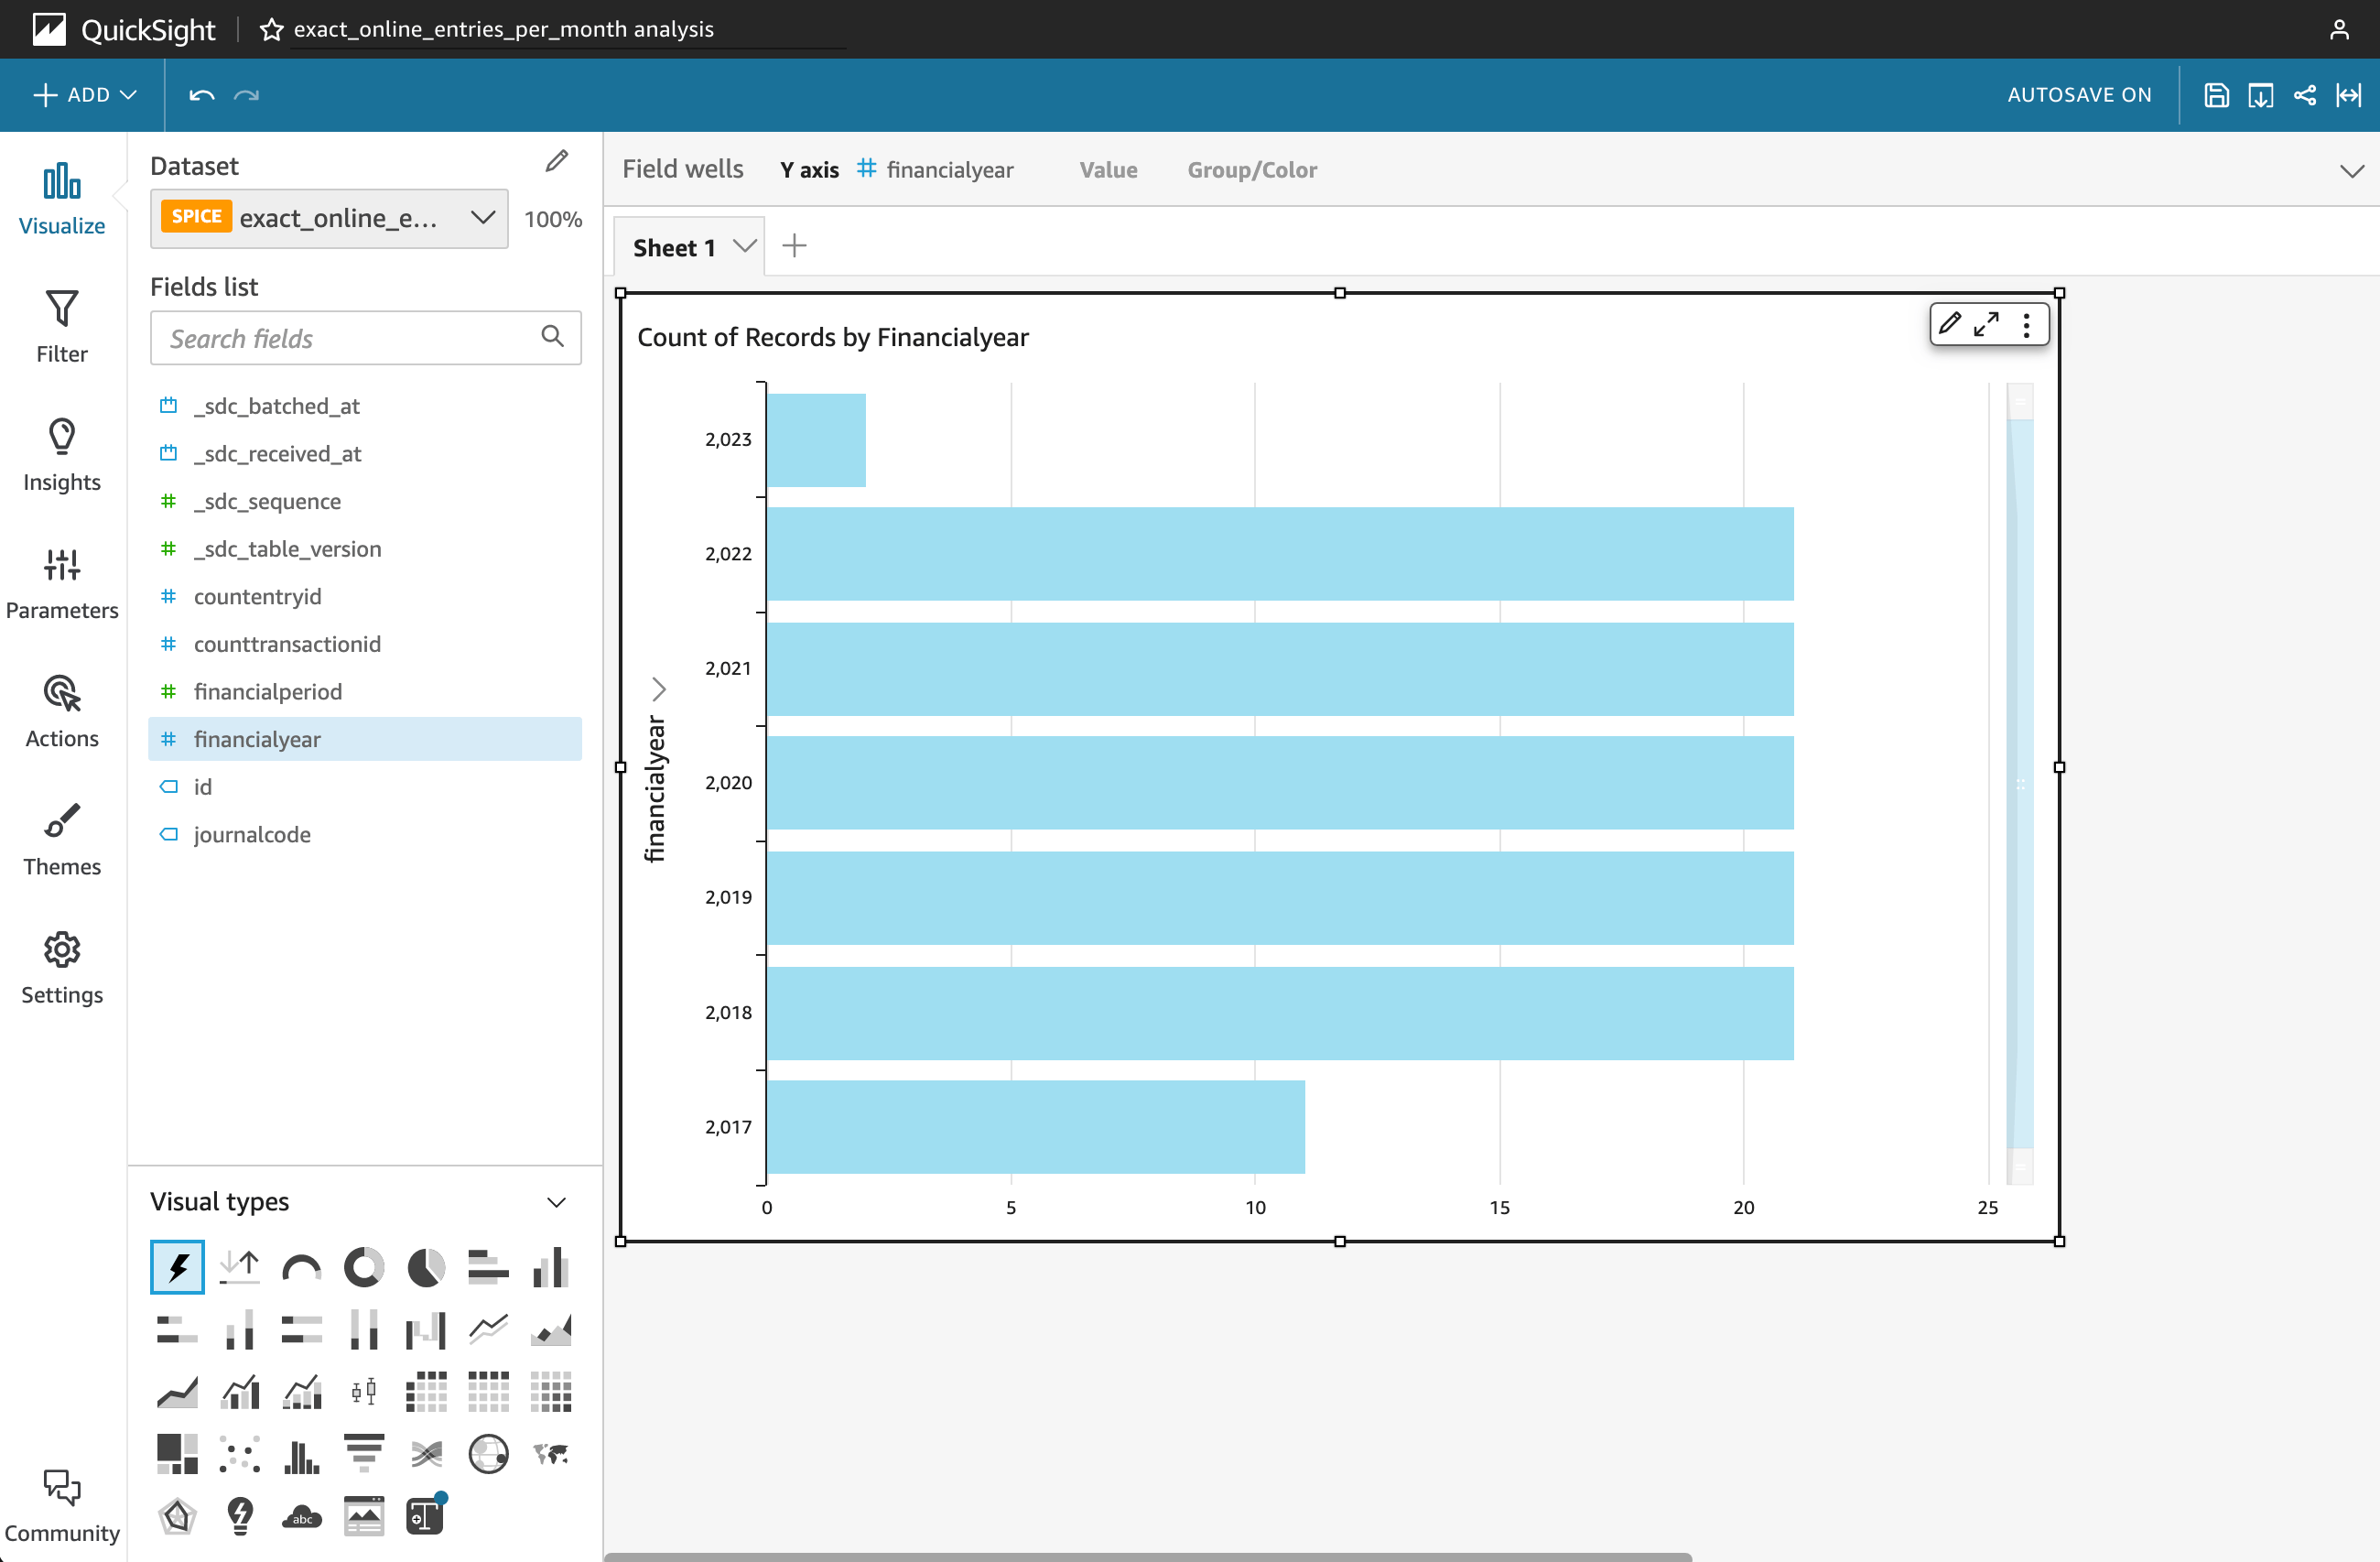Choose the box plot visual type
Image resolution: width=2380 pixels, height=1562 pixels.
[x=364, y=1392]
